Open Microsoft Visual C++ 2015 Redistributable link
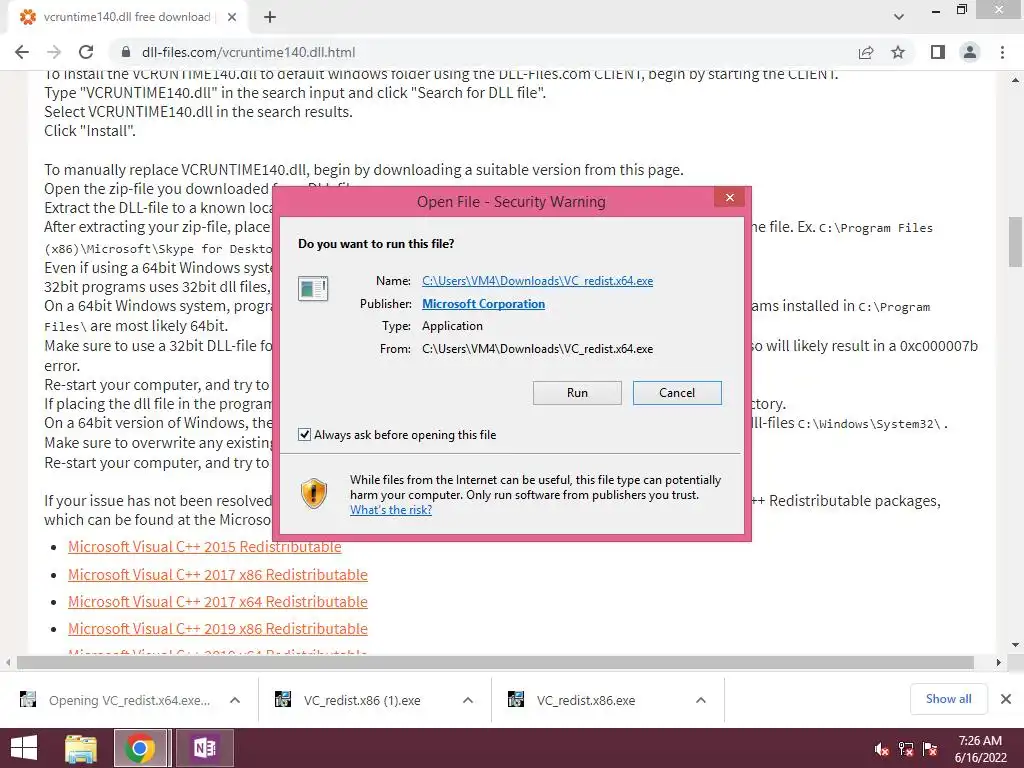This screenshot has width=1024, height=768. click(204, 547)
